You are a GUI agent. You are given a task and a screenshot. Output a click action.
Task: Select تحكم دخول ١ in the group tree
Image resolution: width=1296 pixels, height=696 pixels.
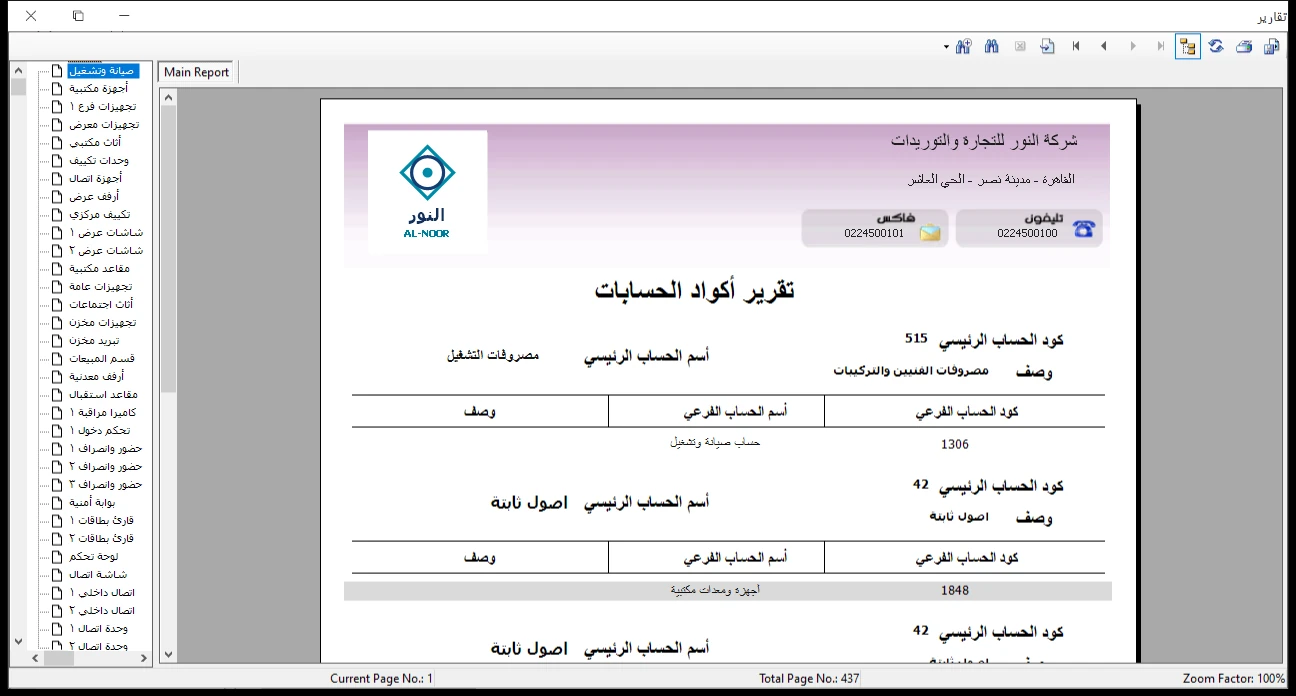pos(100,431)
